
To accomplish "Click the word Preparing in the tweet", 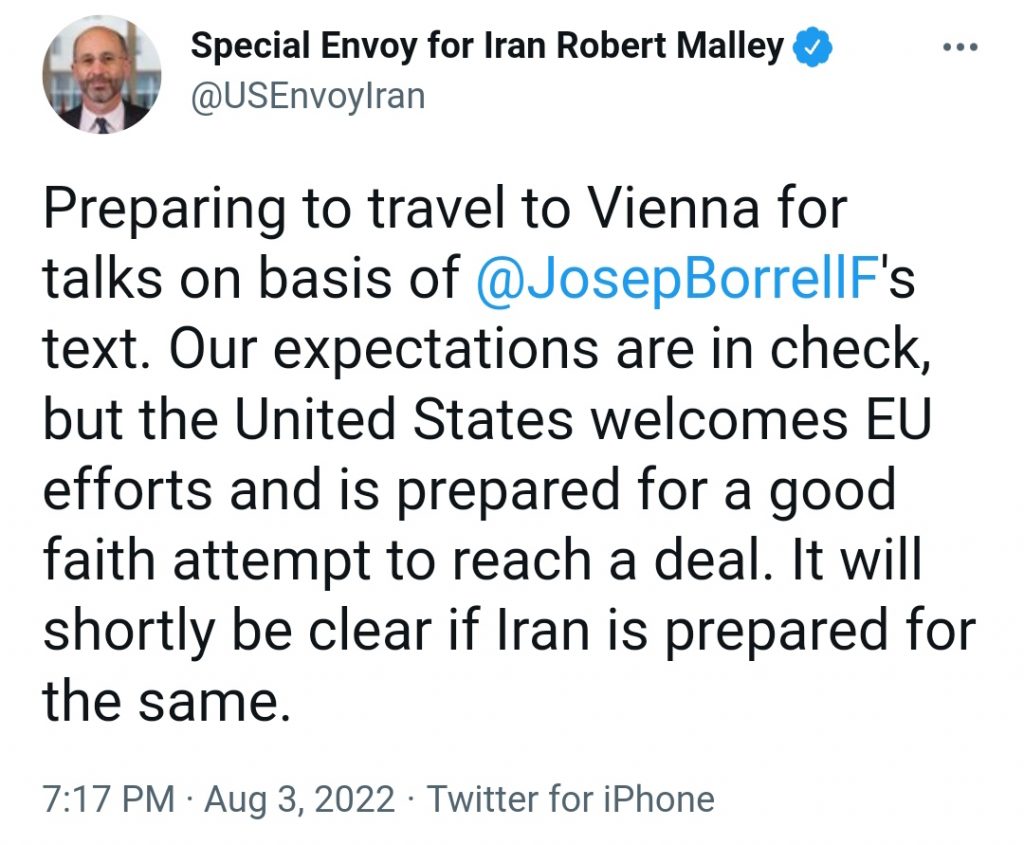I will pos(165,212).
